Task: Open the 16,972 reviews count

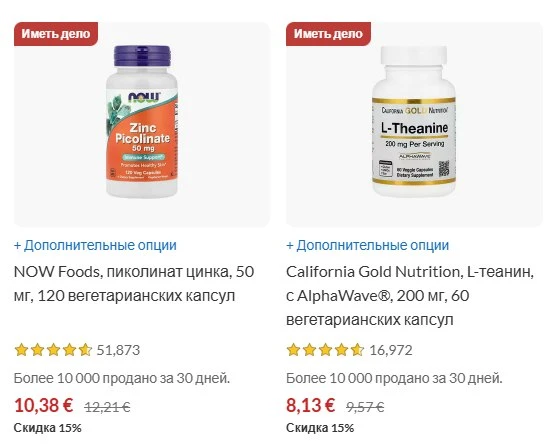Action: click(x=391, y=350)
